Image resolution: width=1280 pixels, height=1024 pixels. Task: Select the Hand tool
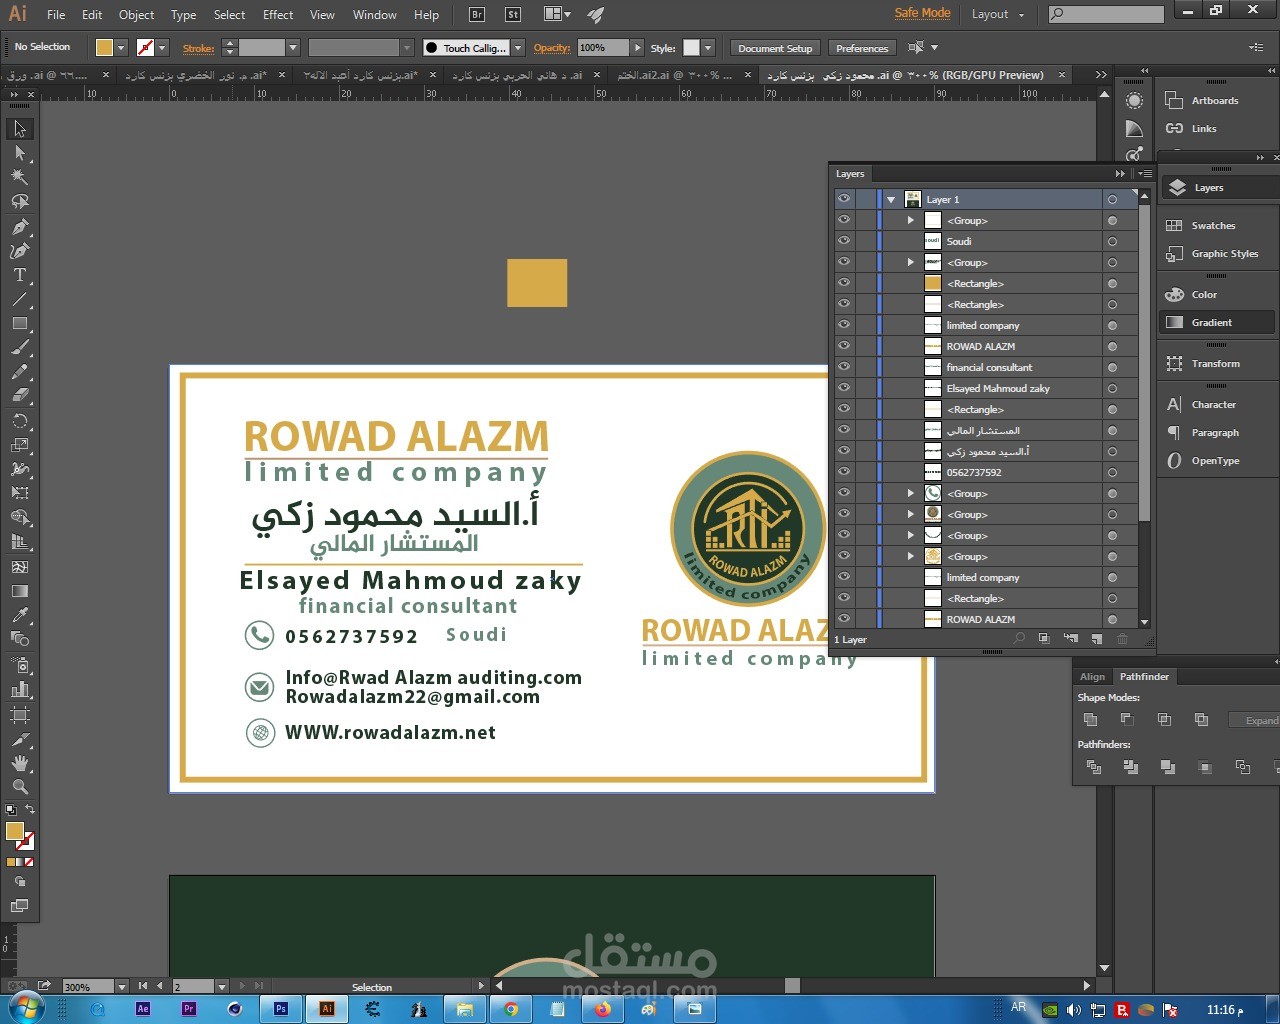tap(19, 763)
